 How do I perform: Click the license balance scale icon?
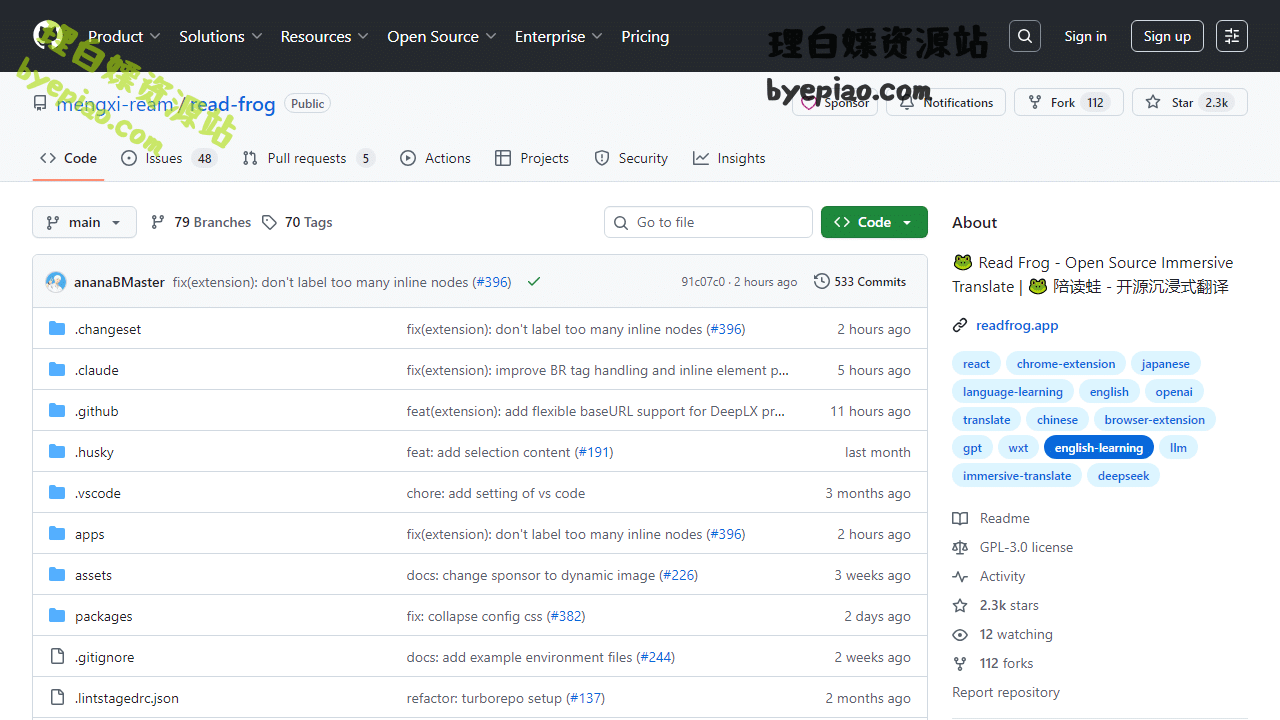[960, 547]
